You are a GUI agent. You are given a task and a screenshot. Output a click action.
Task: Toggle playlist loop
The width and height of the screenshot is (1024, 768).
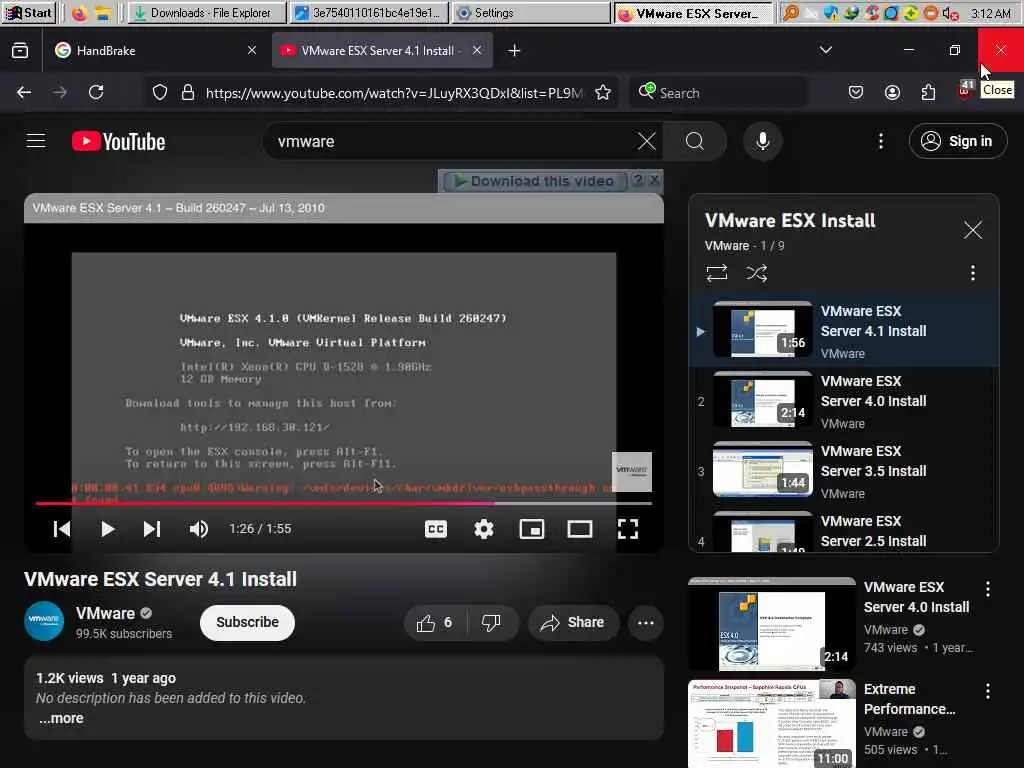[717, 273]
